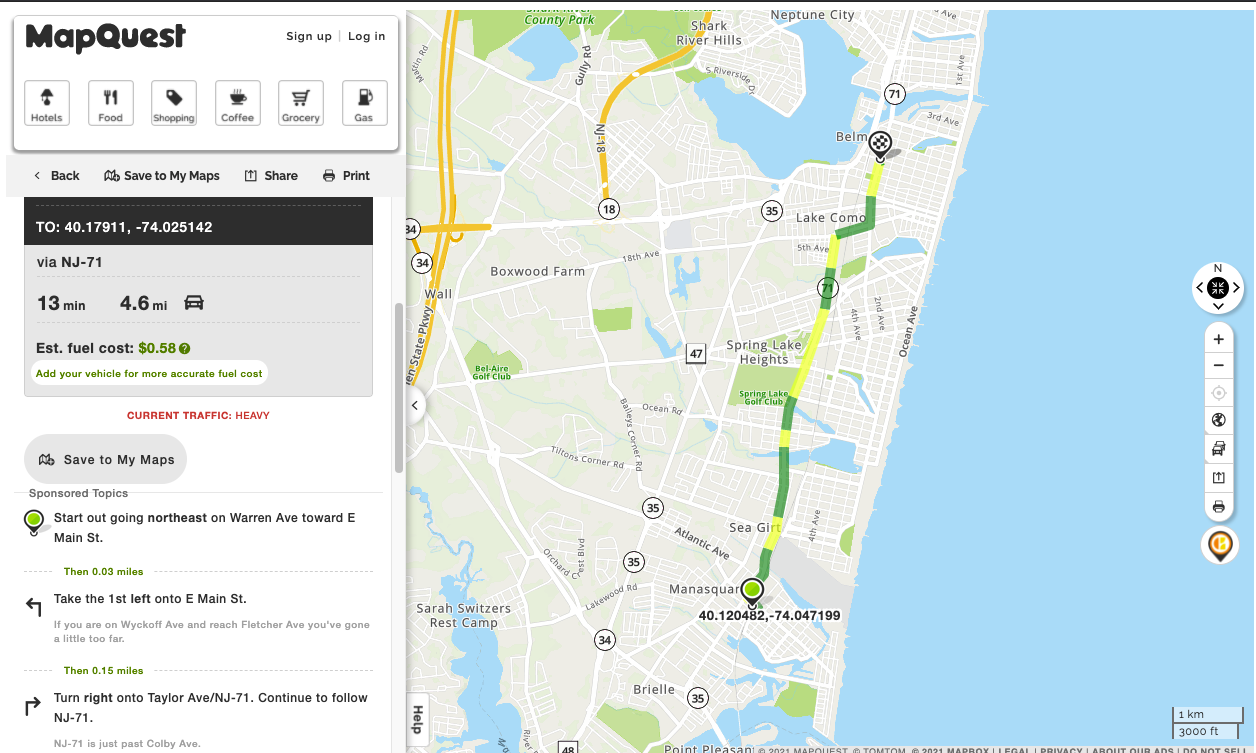Image resolution: width=1256 pixels, height=753 pixels.
Task: Click the MapQuest logo
Action: 106,38
